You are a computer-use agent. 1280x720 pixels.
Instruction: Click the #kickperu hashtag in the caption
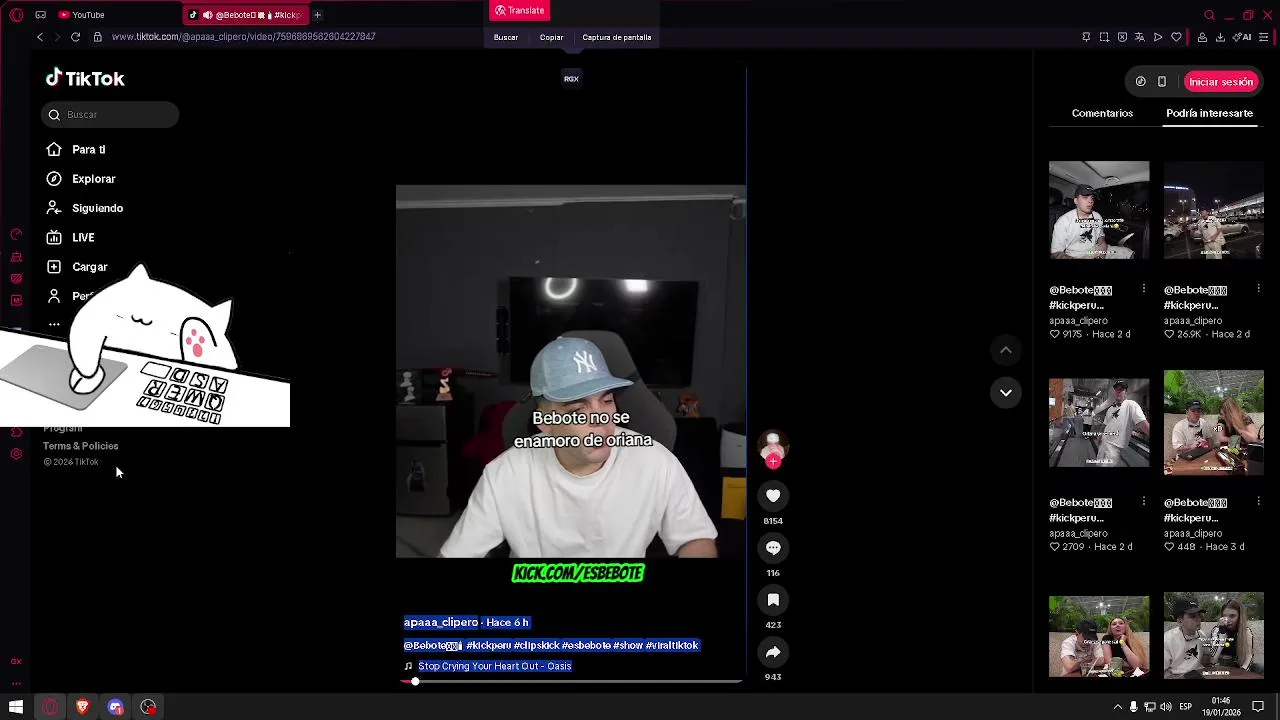point(488,646)
